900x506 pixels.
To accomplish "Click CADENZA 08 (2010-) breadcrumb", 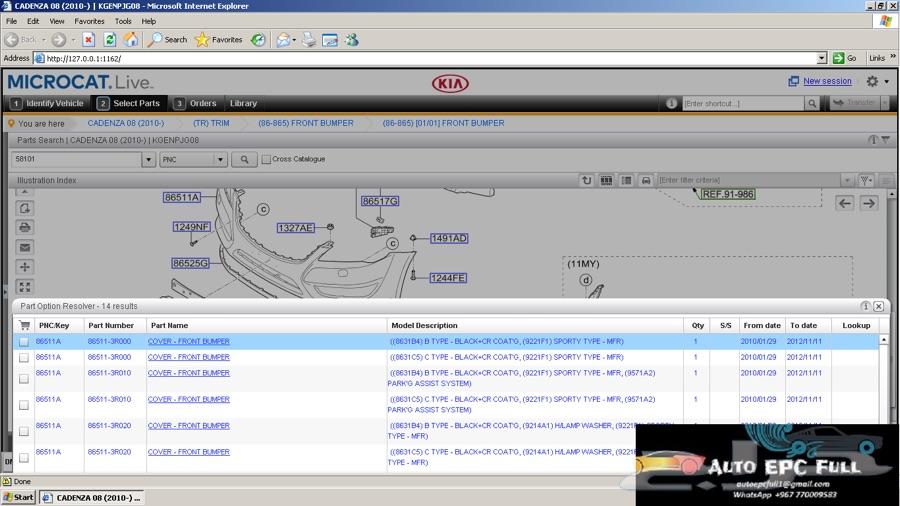I will 126,123.
